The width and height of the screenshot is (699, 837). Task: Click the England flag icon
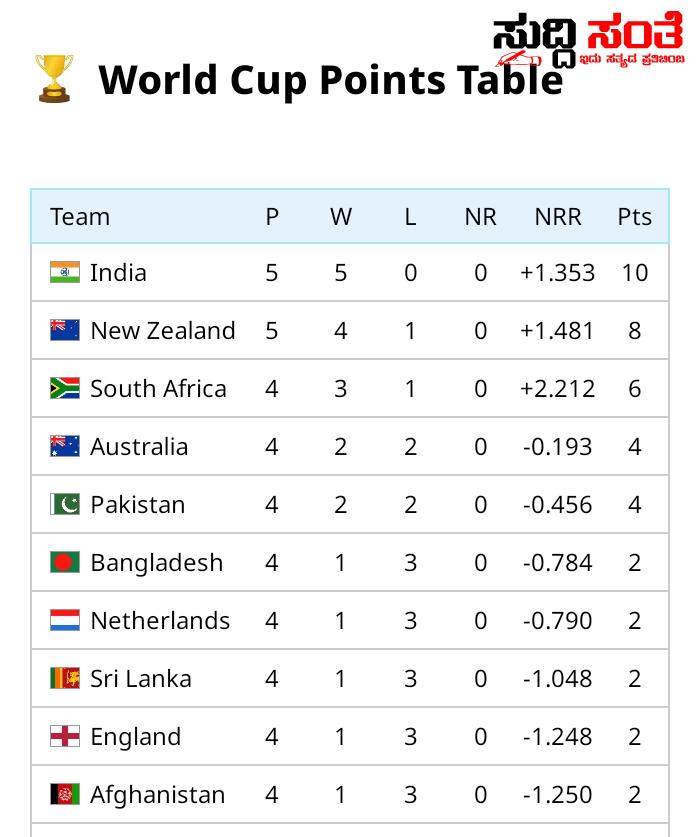65,736
